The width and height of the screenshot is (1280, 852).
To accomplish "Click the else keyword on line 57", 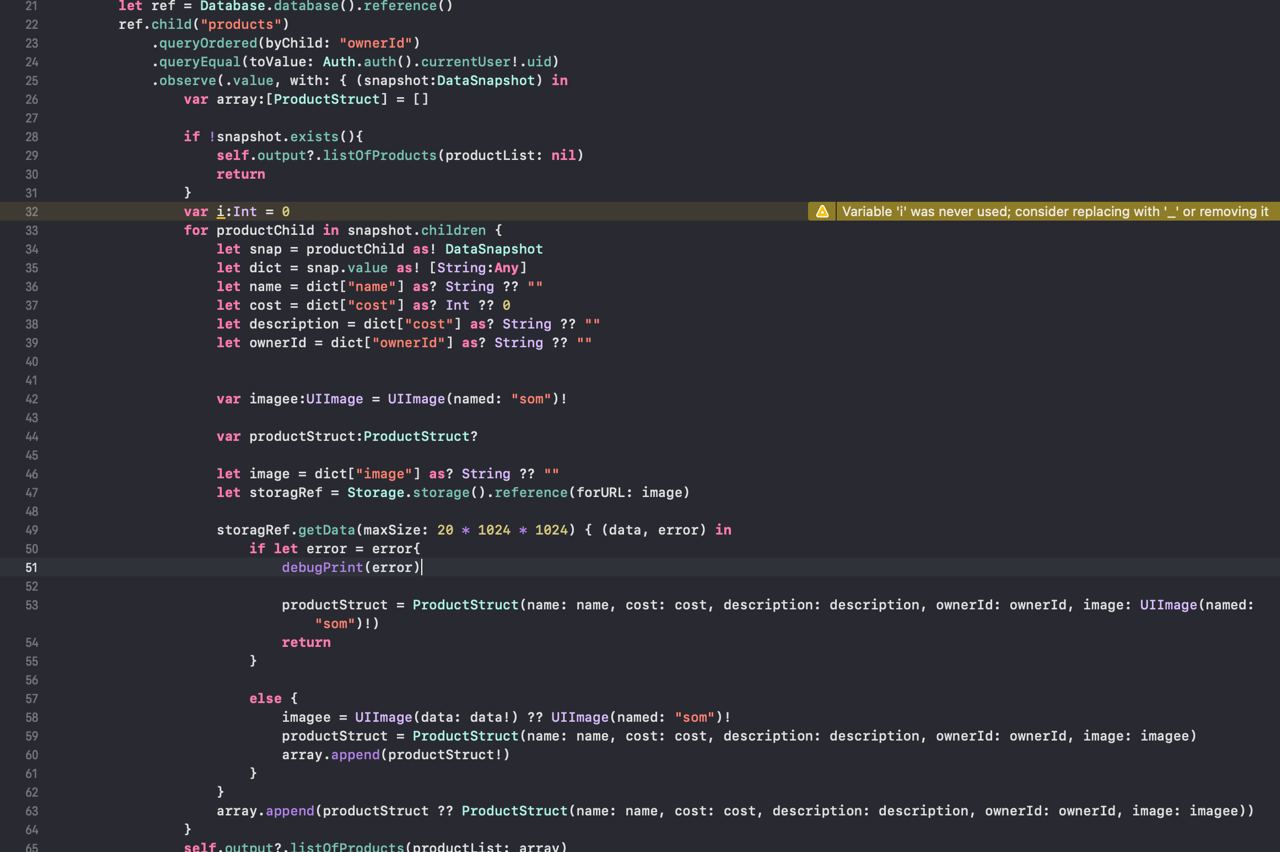I will click(x=266, y=698).
